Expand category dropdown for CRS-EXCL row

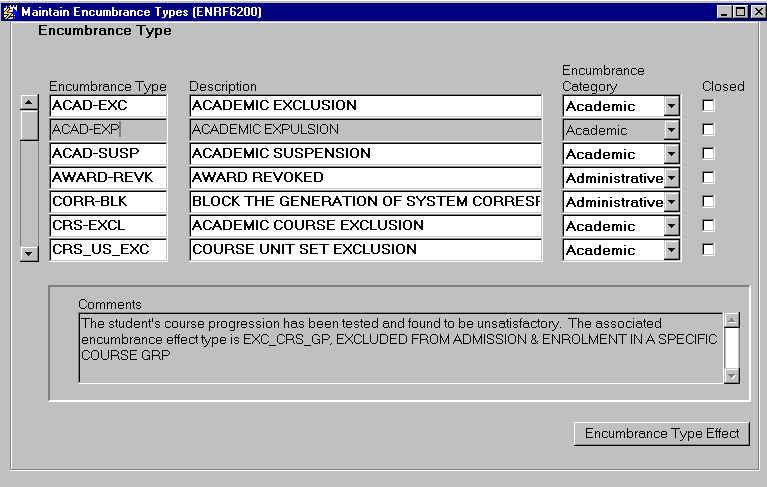[671, 226]
